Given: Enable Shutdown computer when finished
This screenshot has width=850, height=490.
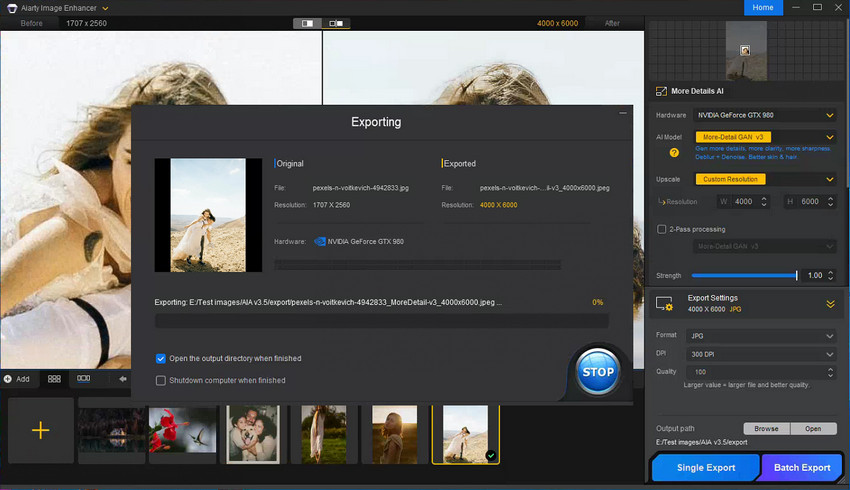Looking at the screenshot, I should point(161,380).
